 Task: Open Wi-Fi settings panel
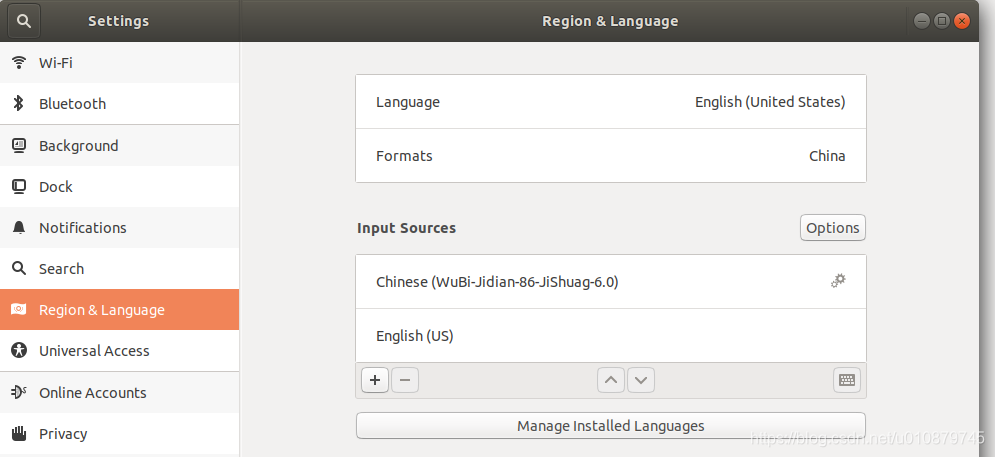coord(119,63)
